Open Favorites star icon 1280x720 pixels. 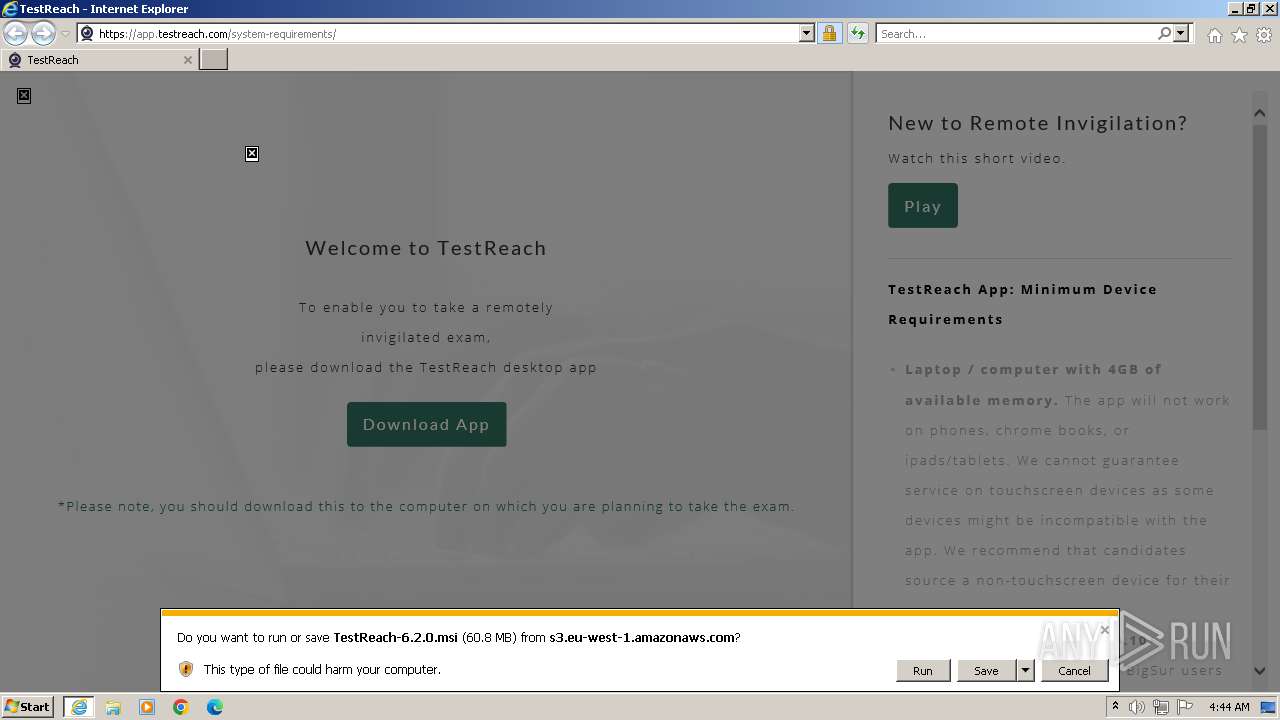[x=1239, y=35]
